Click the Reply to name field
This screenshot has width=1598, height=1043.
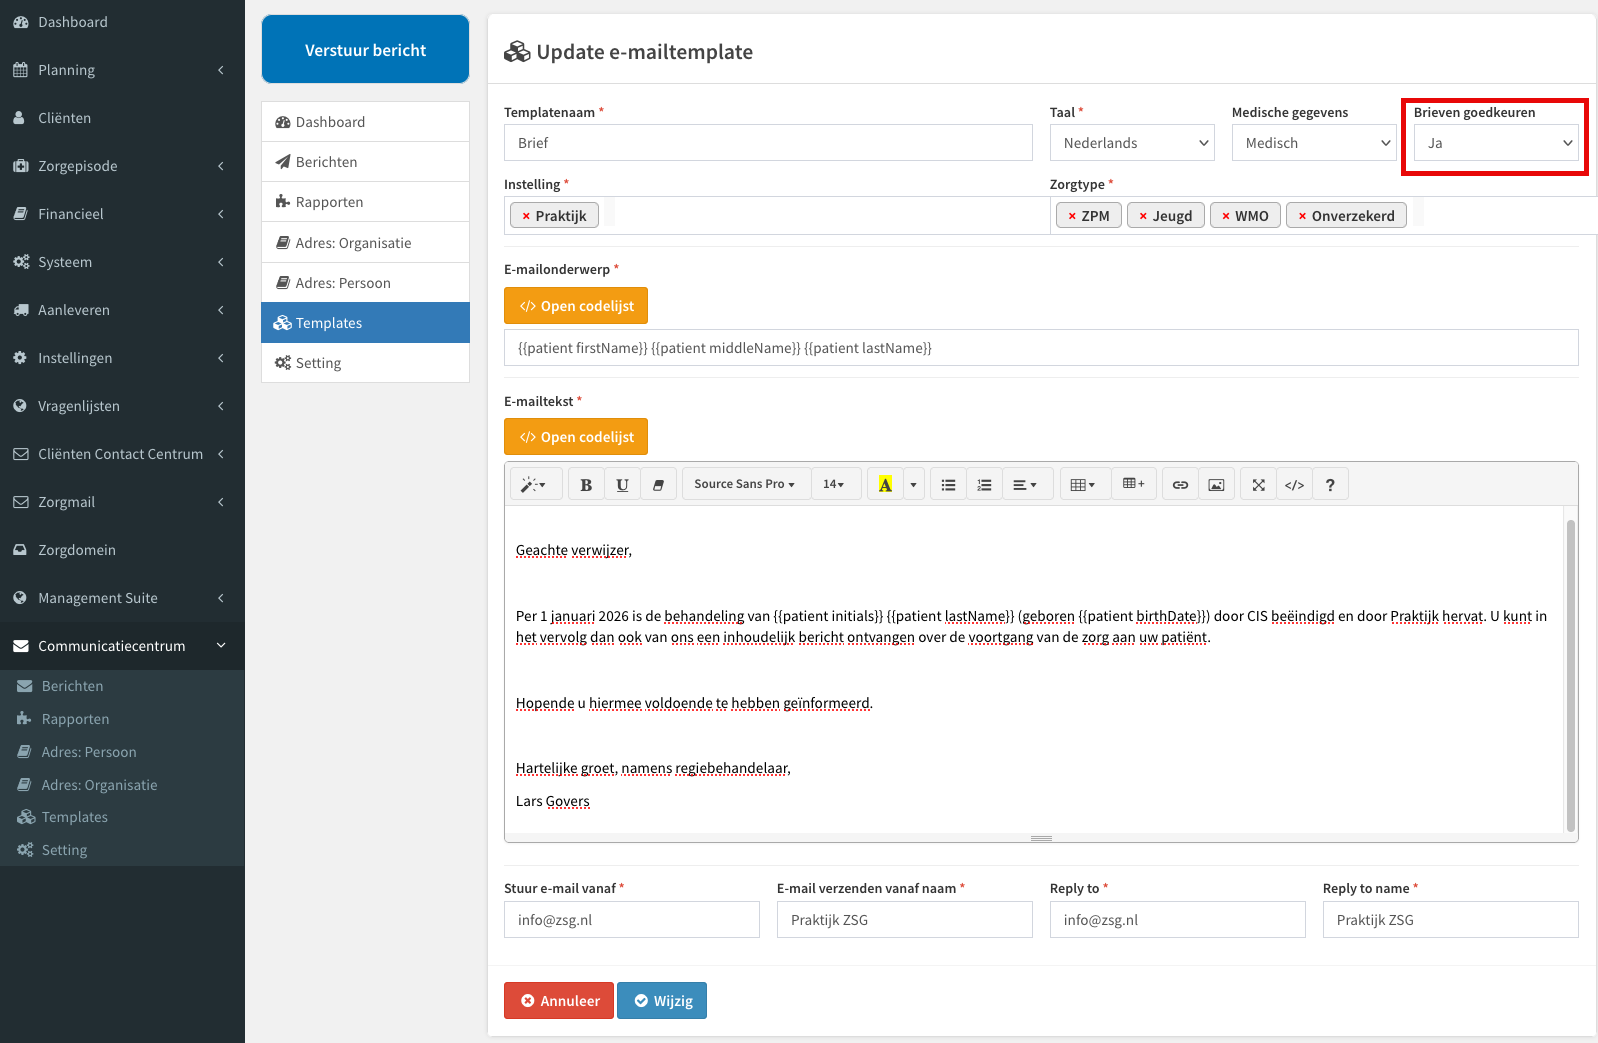[1451, 920]
